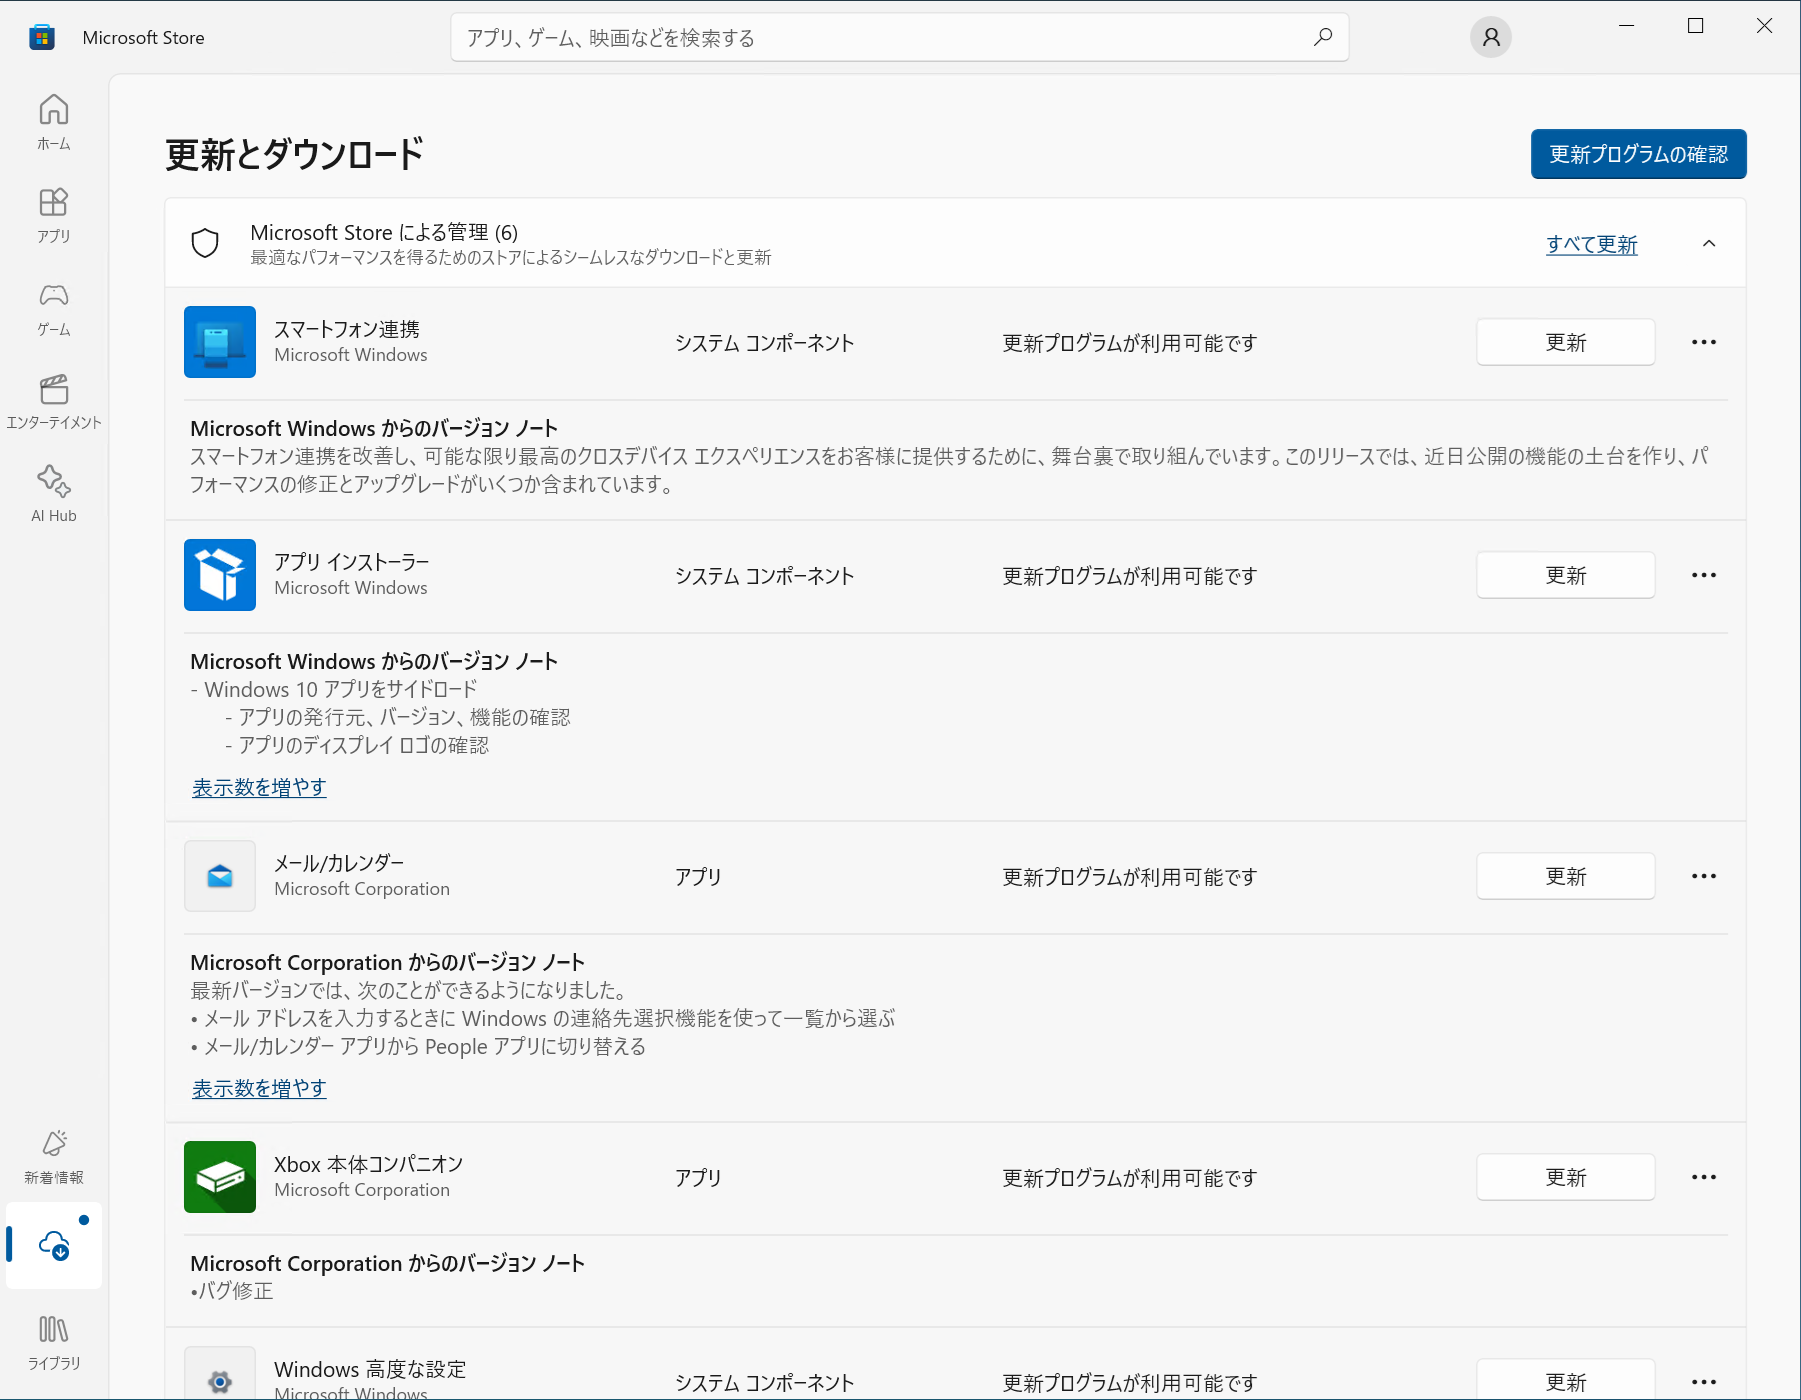Open more options for アプリ インストーラー
This screenshot has width=1801, height=1400.
click(1704, 575)
